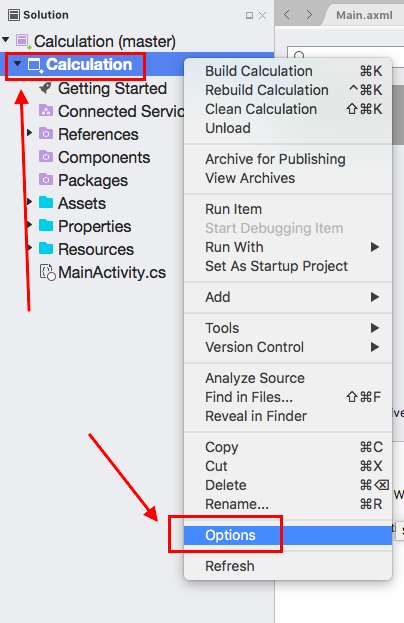Open the Run With submenu
The height and width of the screenshot is (623, 404).
click(288, 247)
